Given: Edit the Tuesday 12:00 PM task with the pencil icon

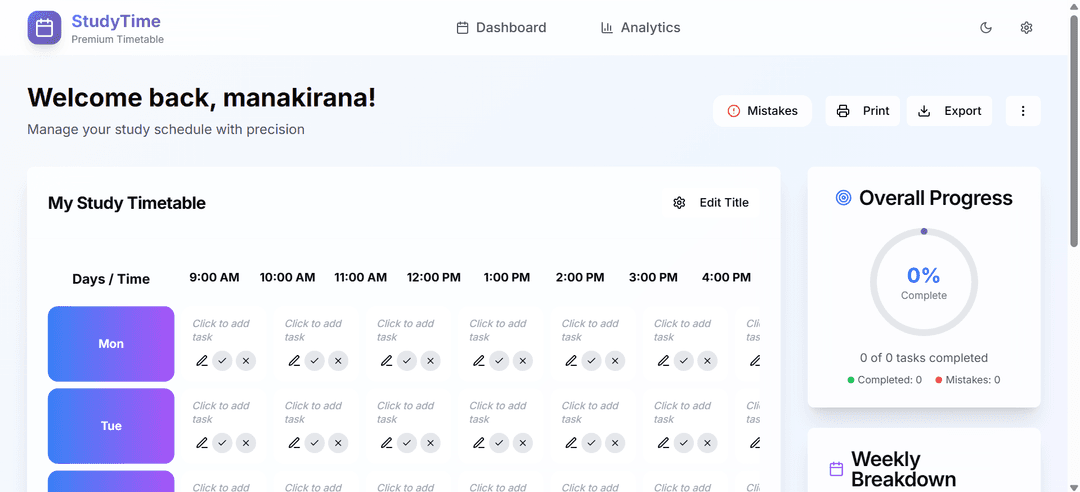Looking at the screenshot, I should coord(479,442).
